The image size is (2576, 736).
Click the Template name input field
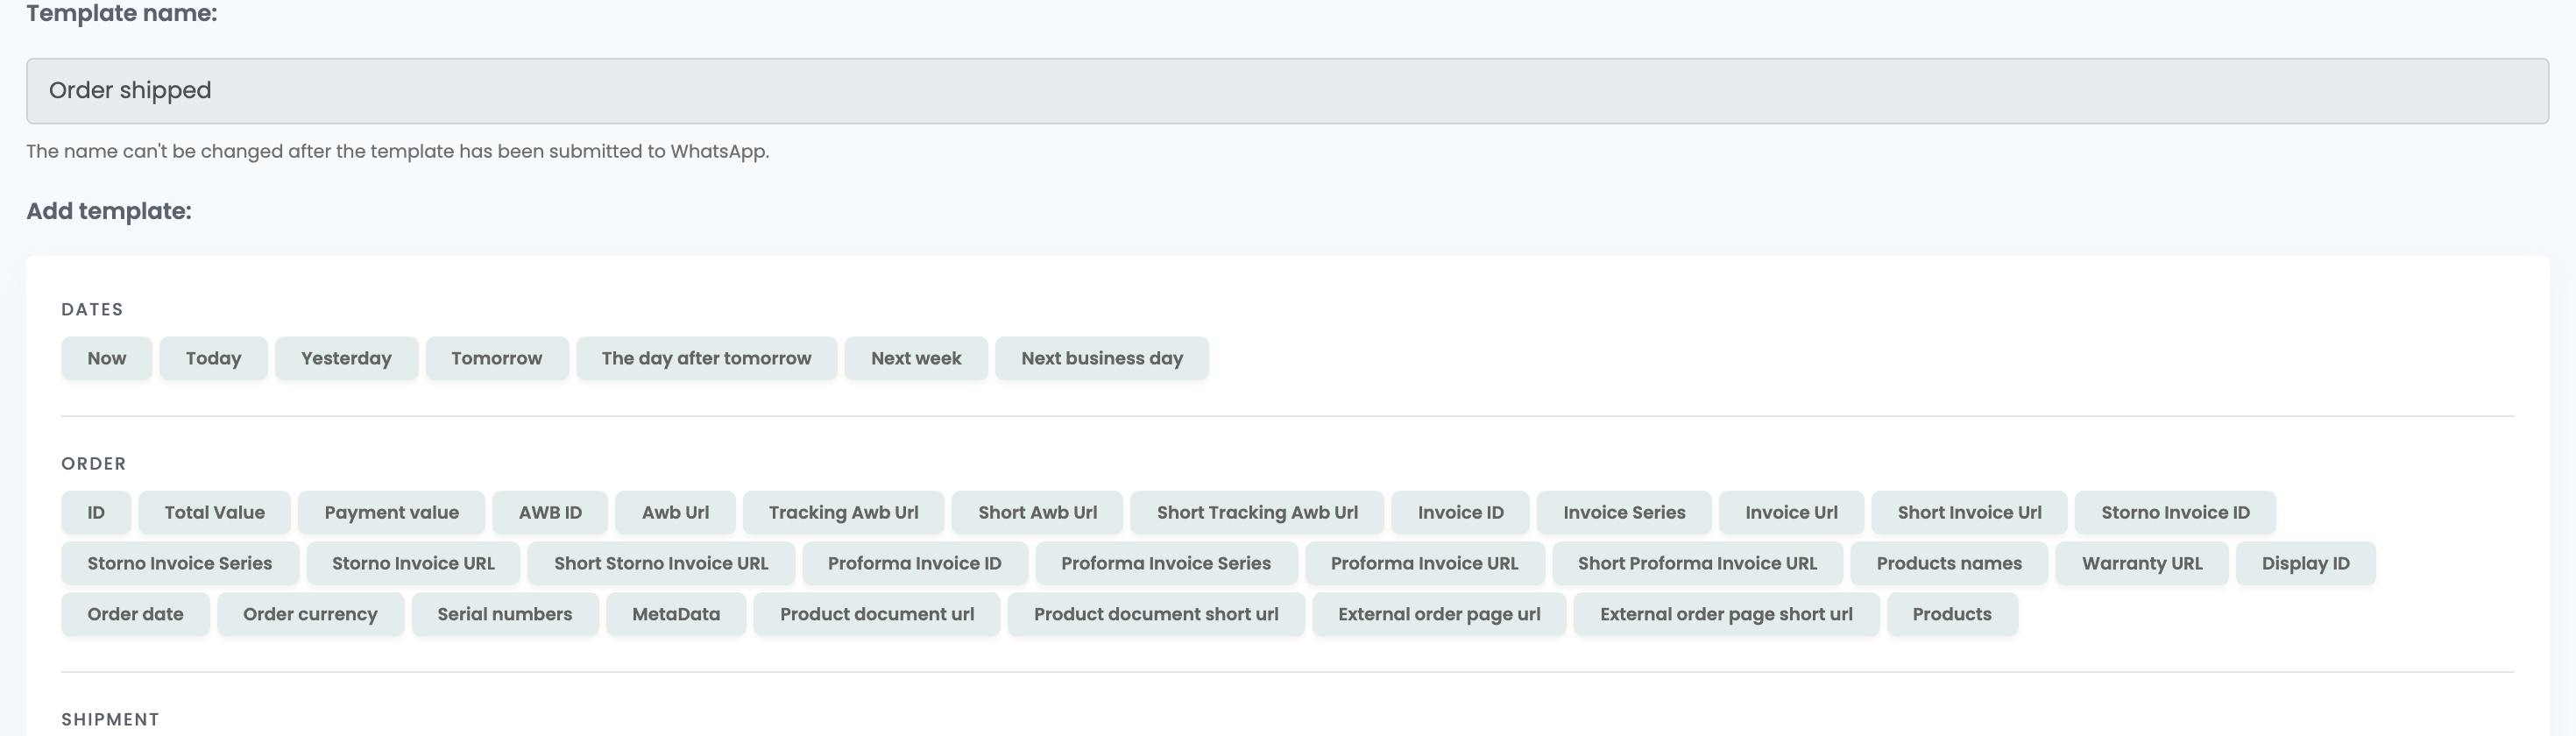coord(1287,91)
